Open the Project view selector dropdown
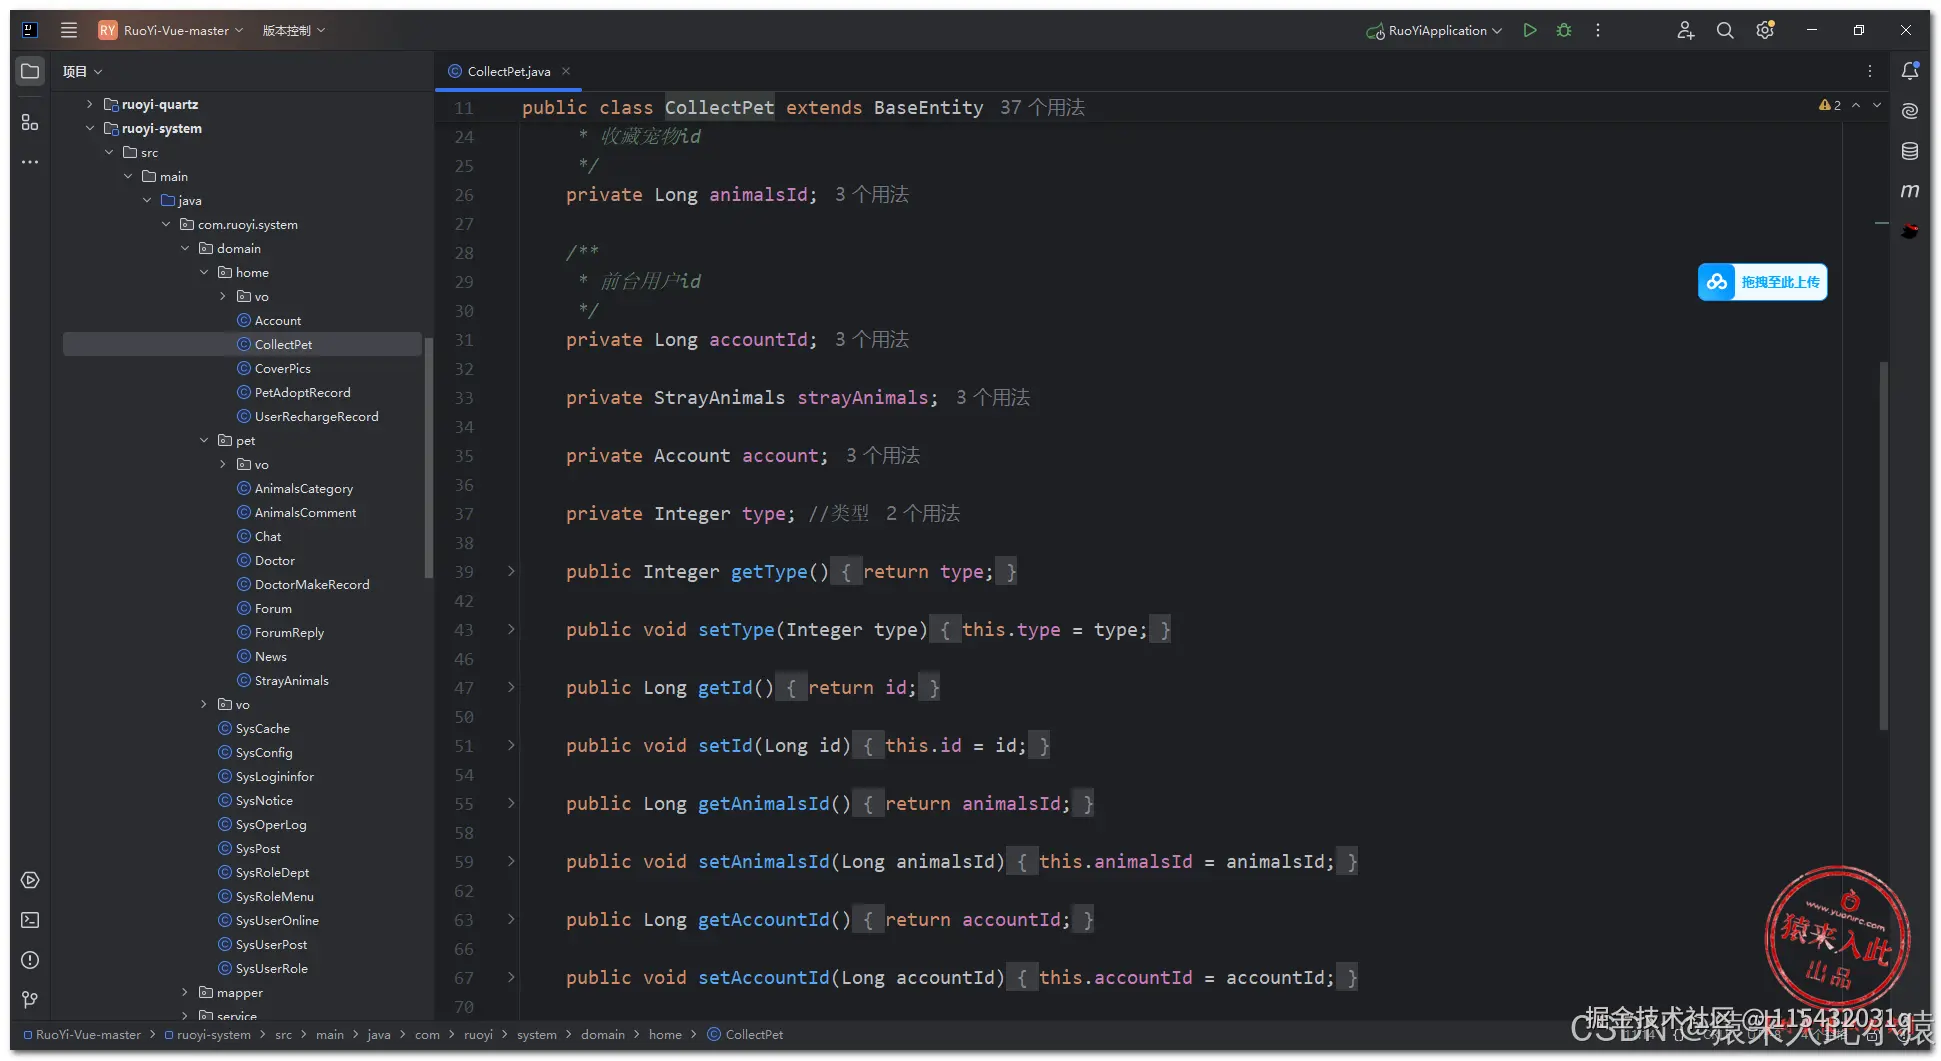 [x=82, y=71]
